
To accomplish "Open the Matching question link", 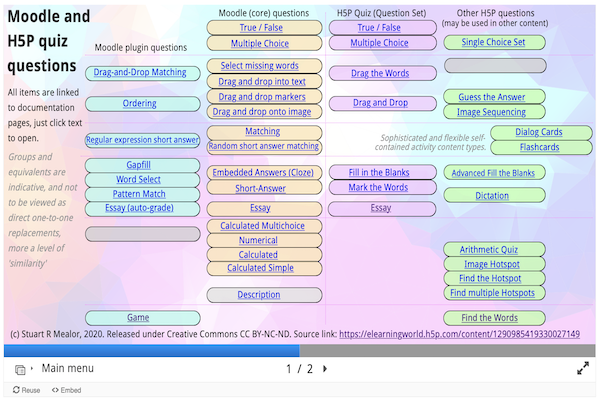I will click(262, 131).
